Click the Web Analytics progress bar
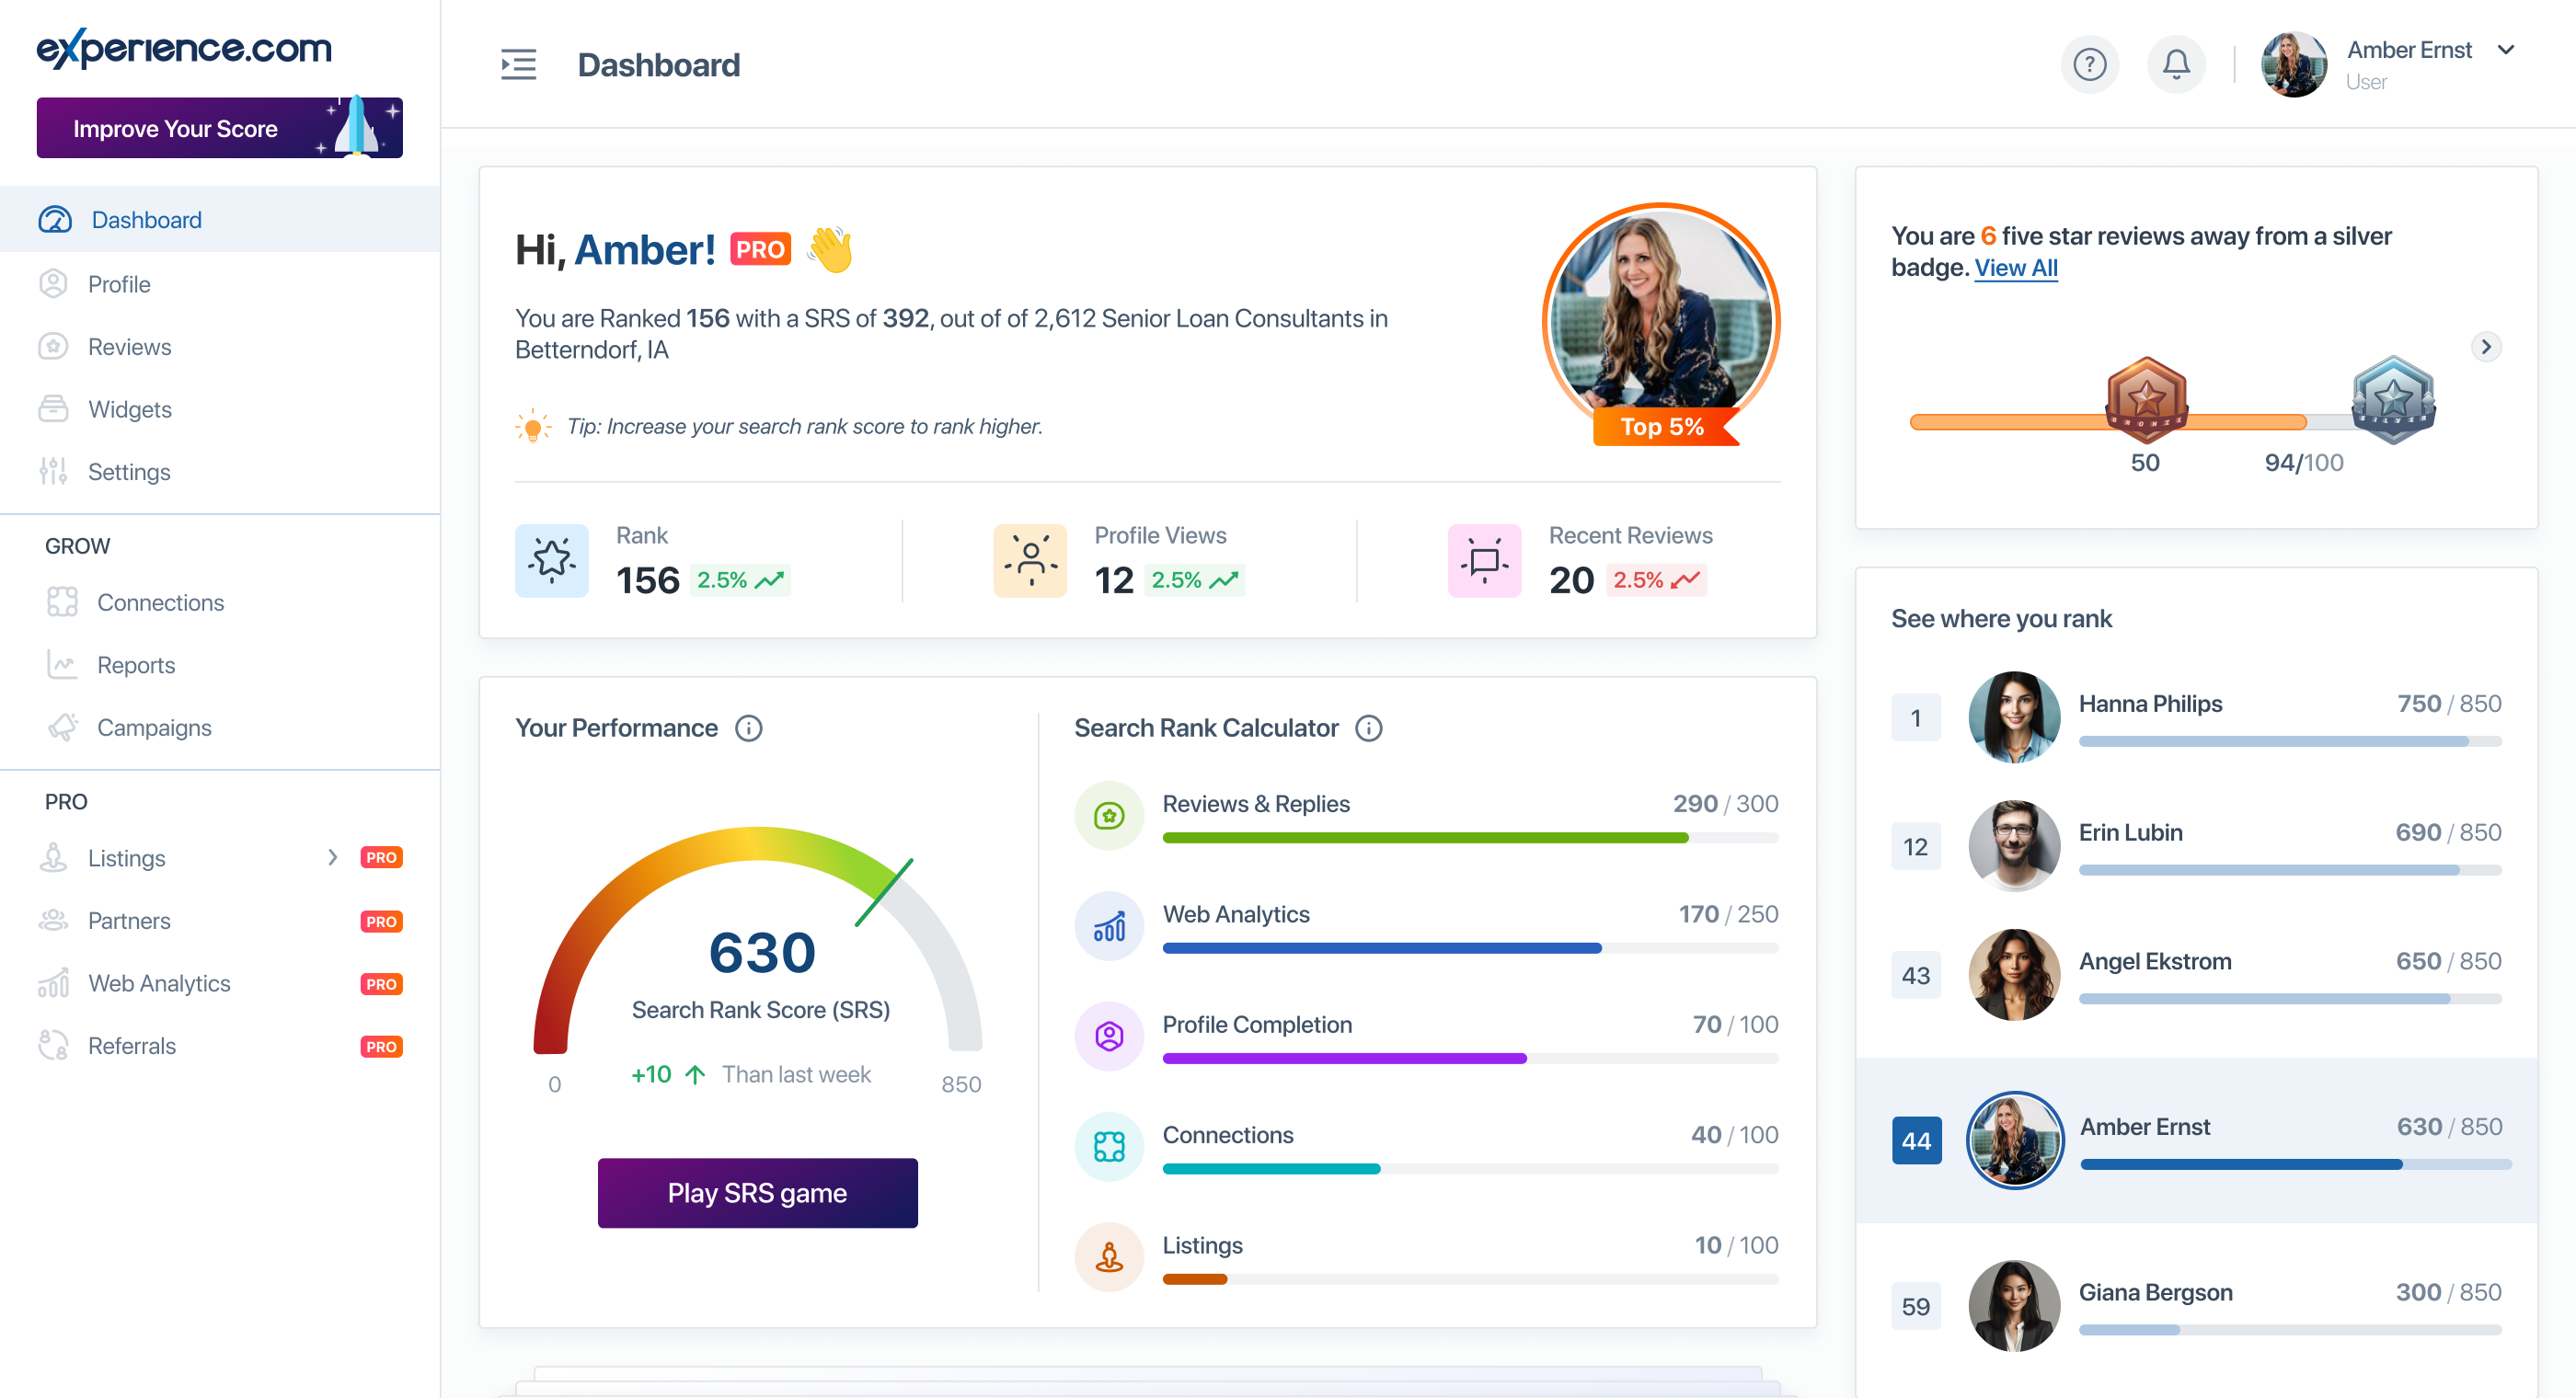This screenshot has width=2576, height=1398. coord(1469,948)
